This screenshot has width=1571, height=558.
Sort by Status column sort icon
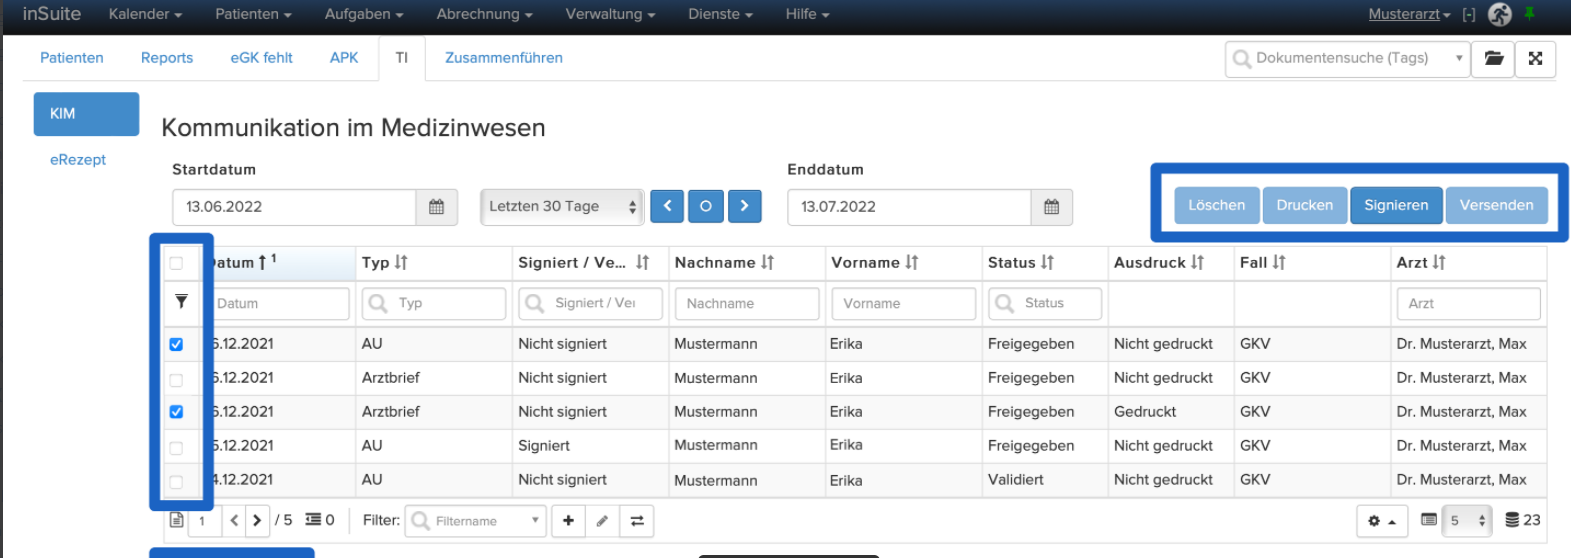coord(1047,262)
